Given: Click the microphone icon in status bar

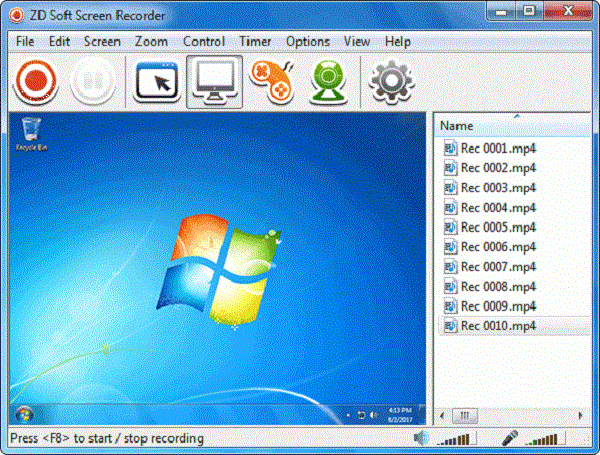Looking at the screenshot, I should point(510,438).
